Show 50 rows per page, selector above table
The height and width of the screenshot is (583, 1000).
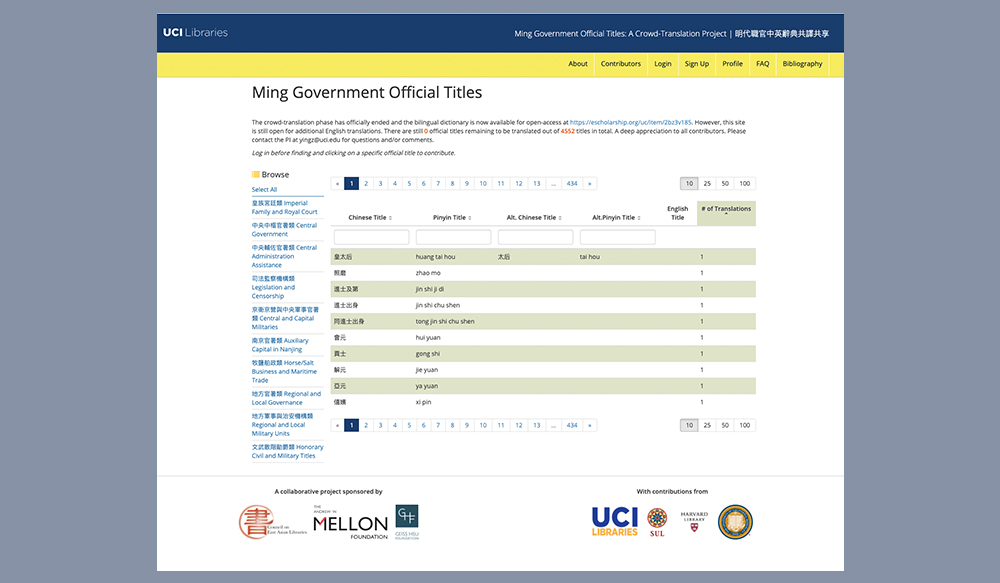[725, 184]
